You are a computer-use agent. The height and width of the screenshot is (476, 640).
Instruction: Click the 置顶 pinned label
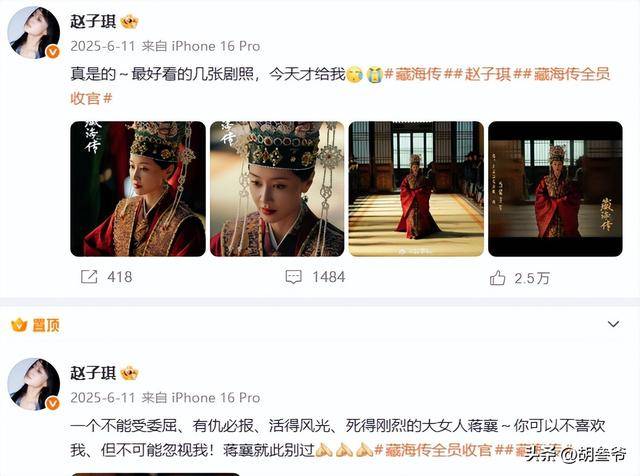(46, 325)
